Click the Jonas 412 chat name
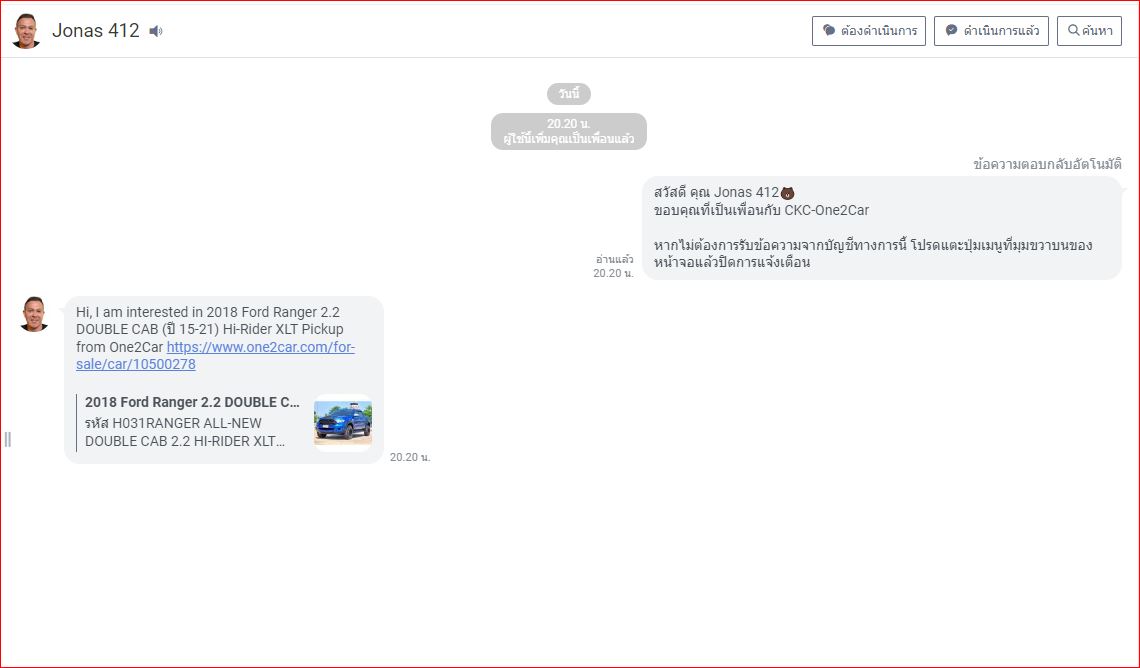Screen dimensions: 1140x668 96,31
